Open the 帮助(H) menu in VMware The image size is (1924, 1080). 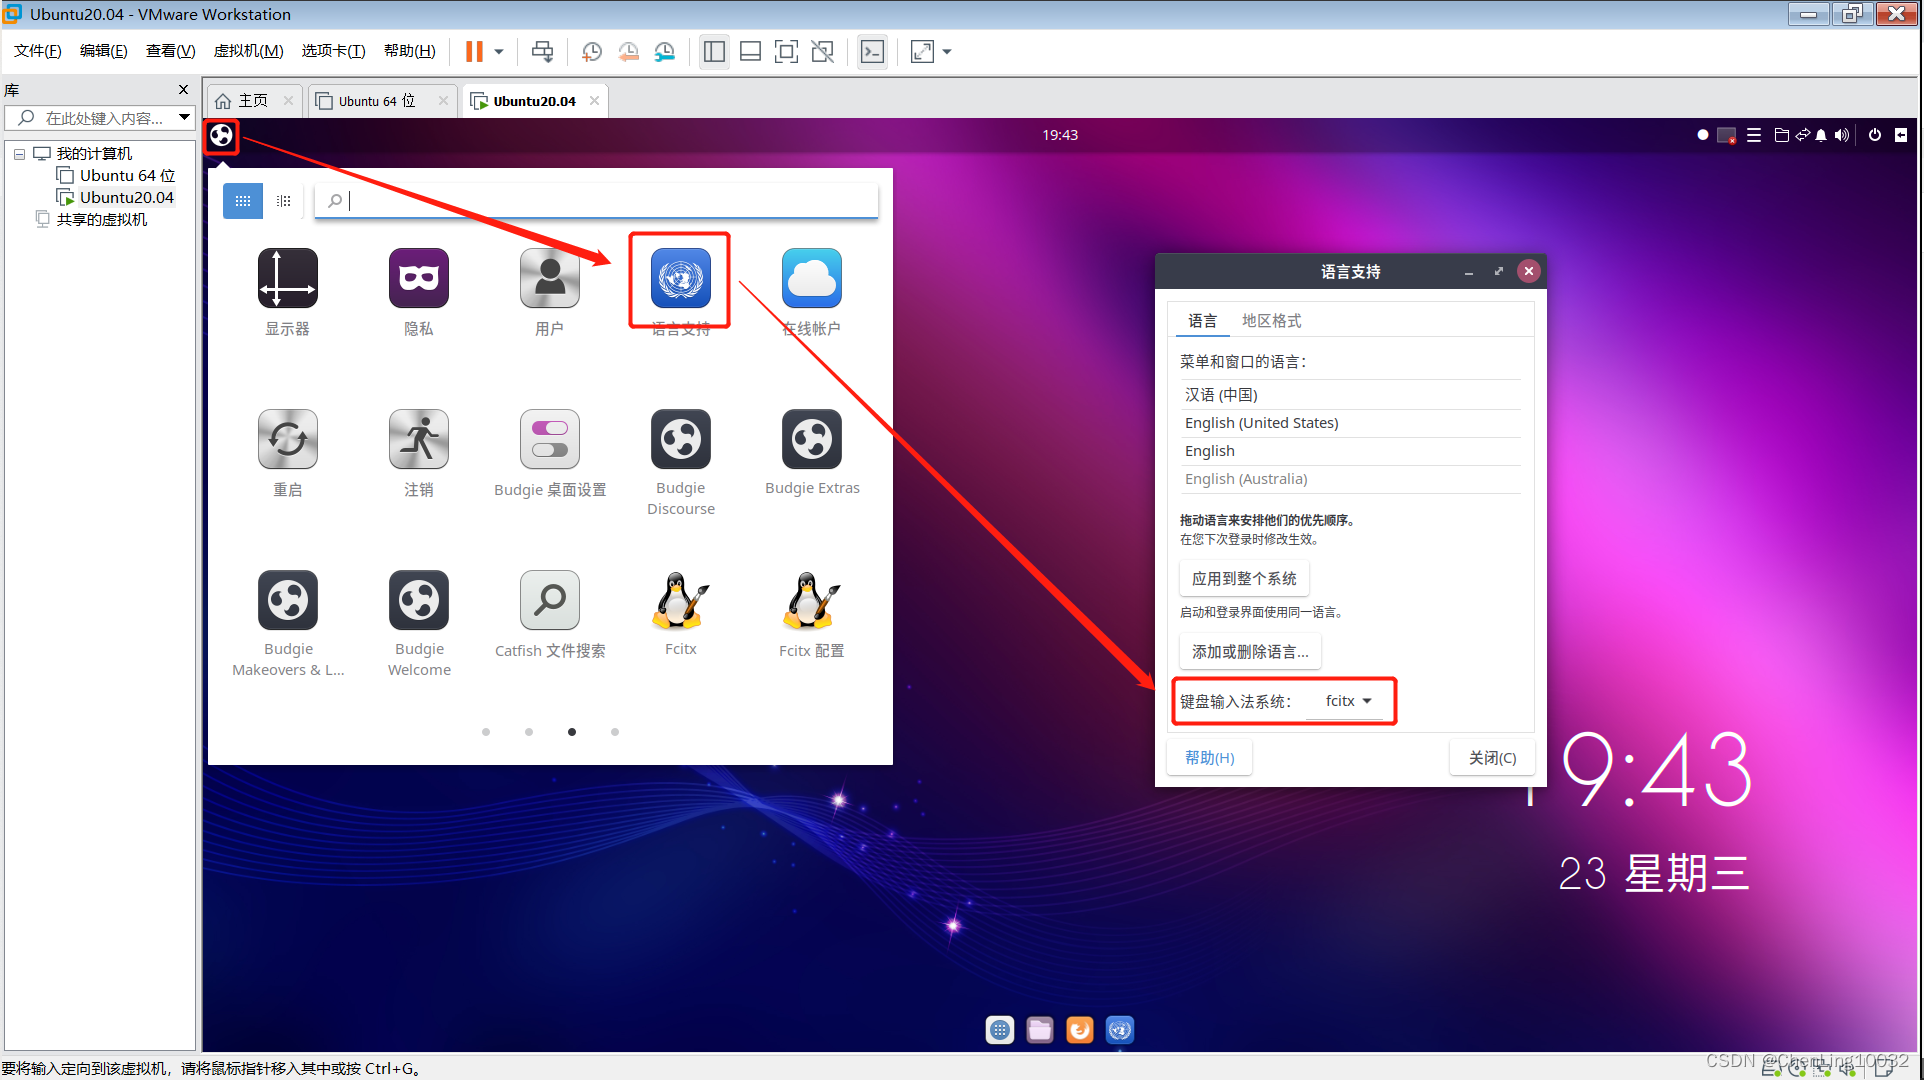(409, 51)
